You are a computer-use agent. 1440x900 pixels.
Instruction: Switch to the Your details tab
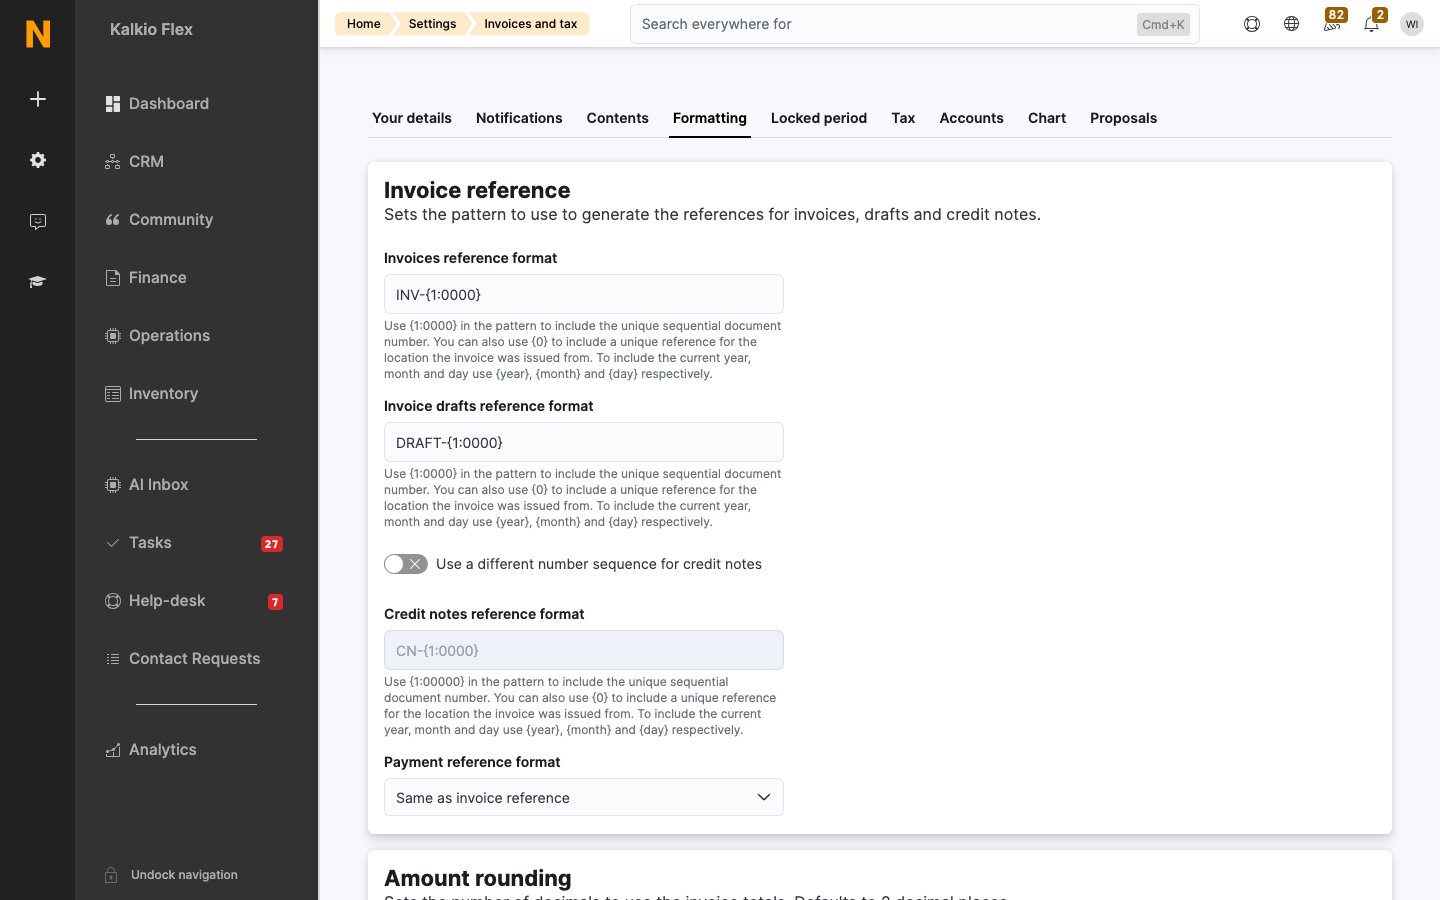click(x=412, y=118)
